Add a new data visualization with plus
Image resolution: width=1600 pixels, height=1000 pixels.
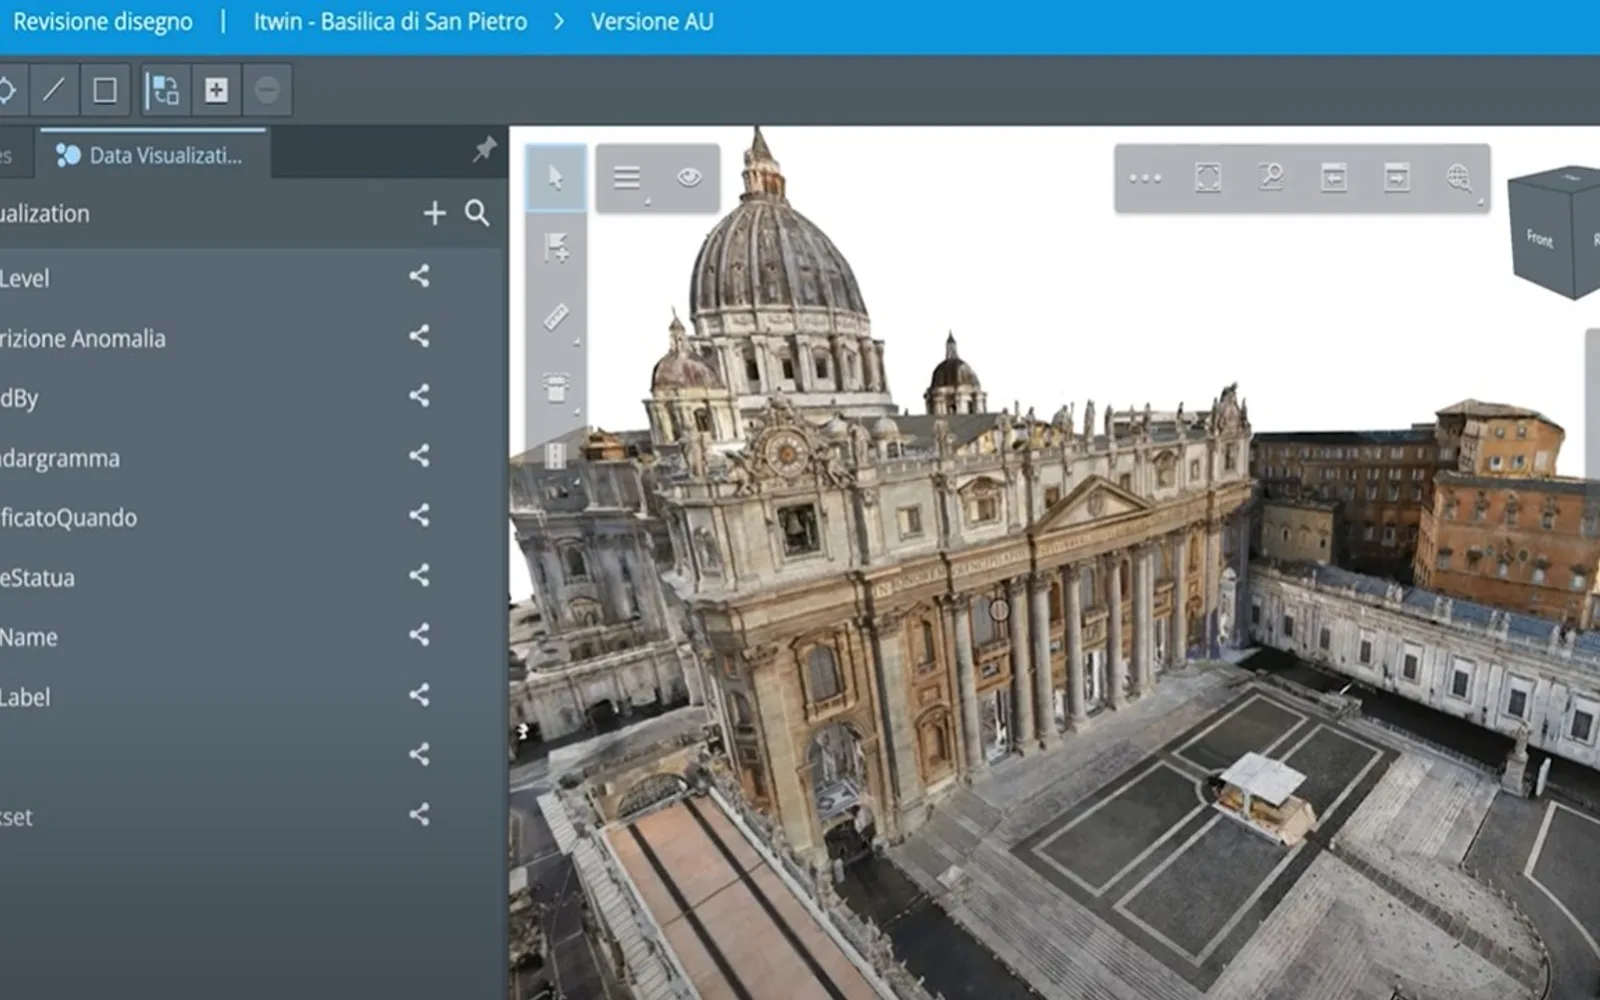[434, 213]
